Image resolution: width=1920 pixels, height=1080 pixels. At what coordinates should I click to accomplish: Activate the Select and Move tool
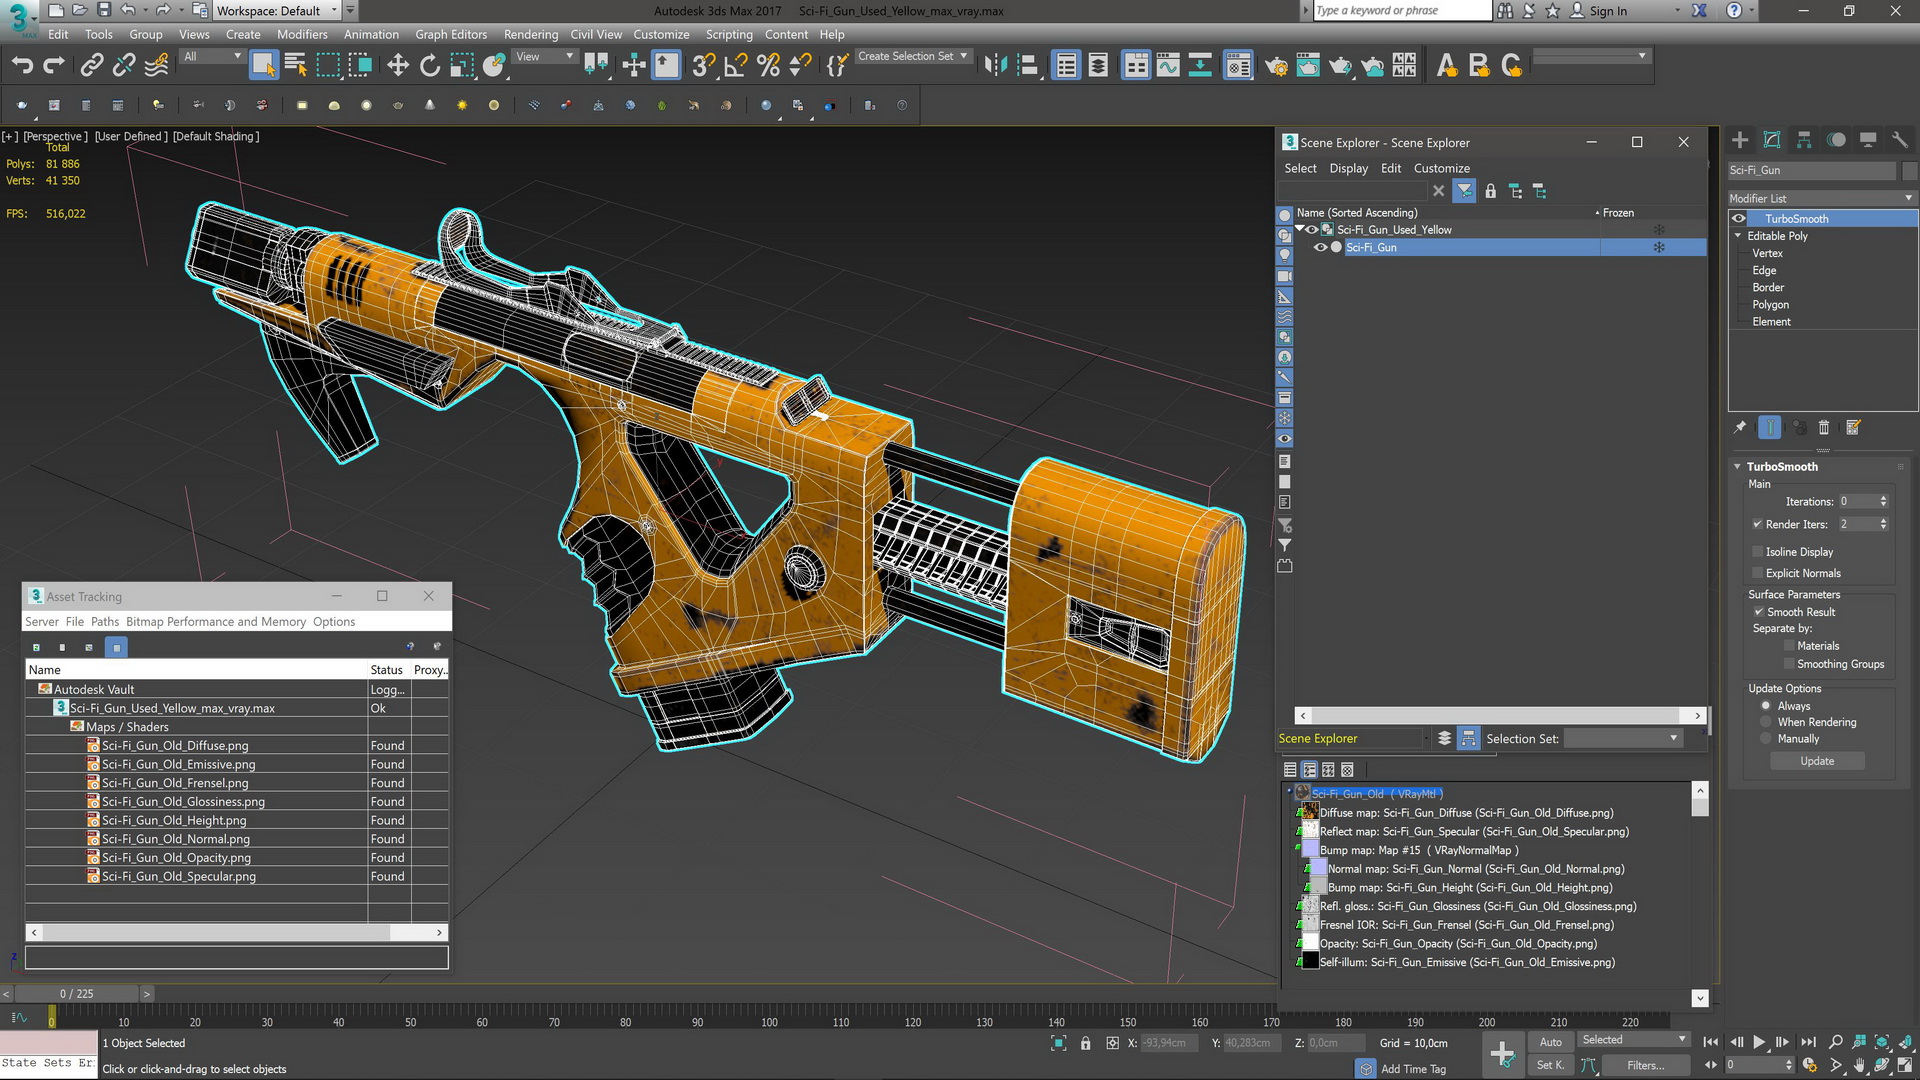[x=398, y=66]
